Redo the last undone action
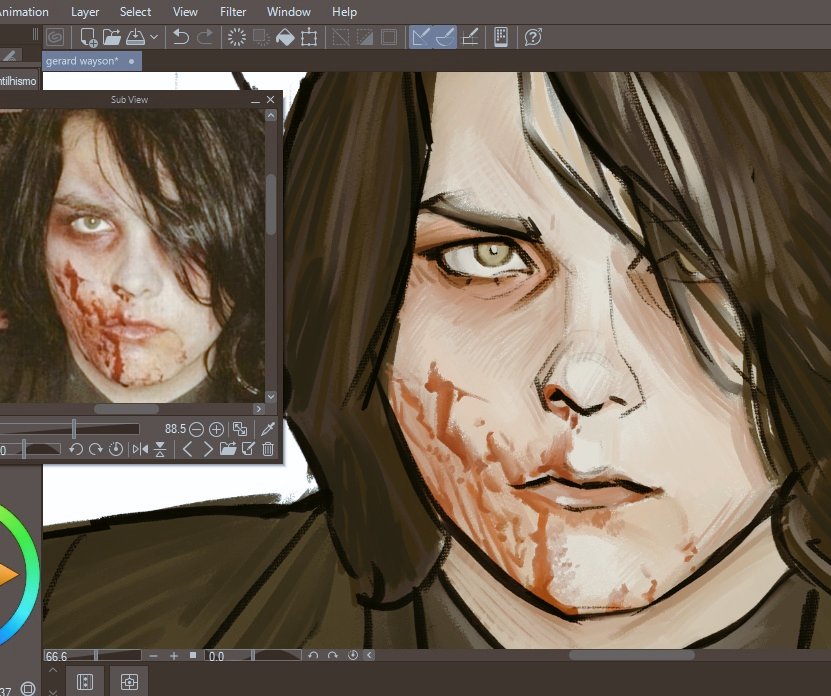The image size is (831, 696). (205, 37)
